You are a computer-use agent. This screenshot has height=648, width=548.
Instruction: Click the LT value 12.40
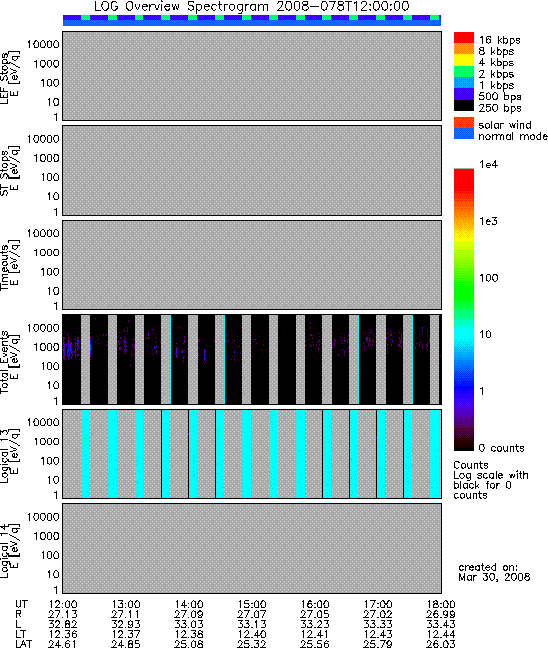click(x=252, y=634)
